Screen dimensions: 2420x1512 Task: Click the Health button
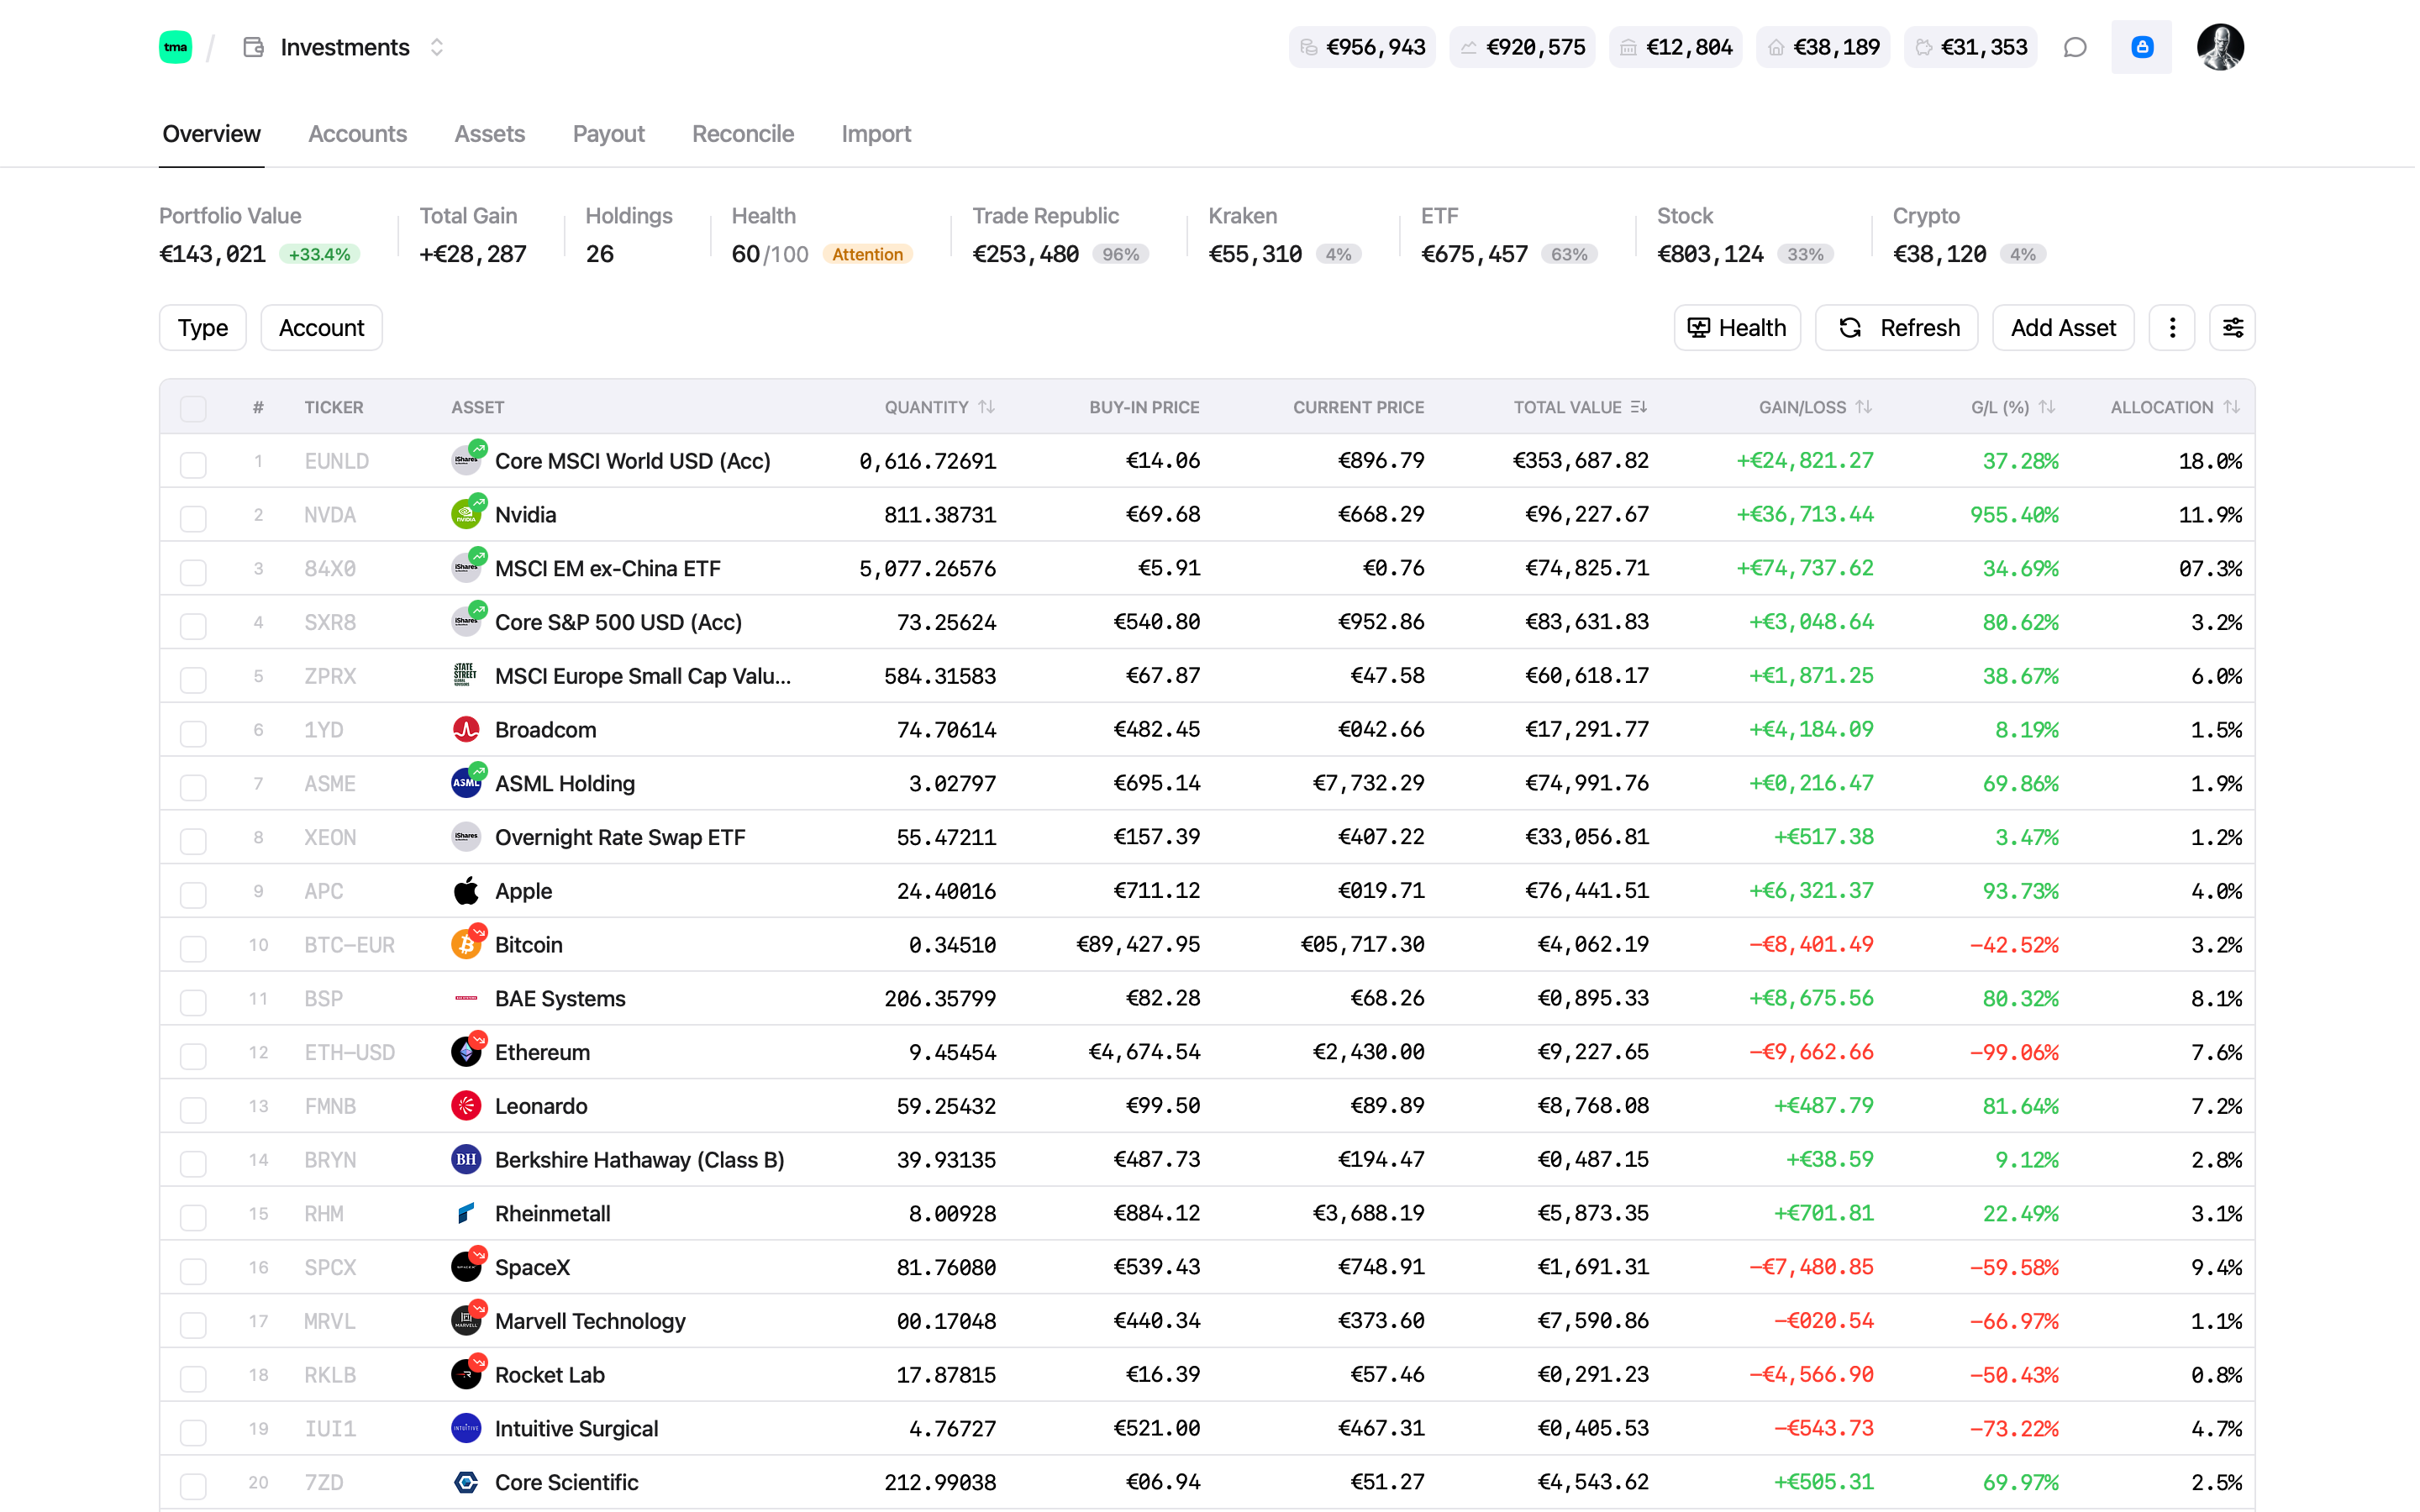[x=1738, y=328]
